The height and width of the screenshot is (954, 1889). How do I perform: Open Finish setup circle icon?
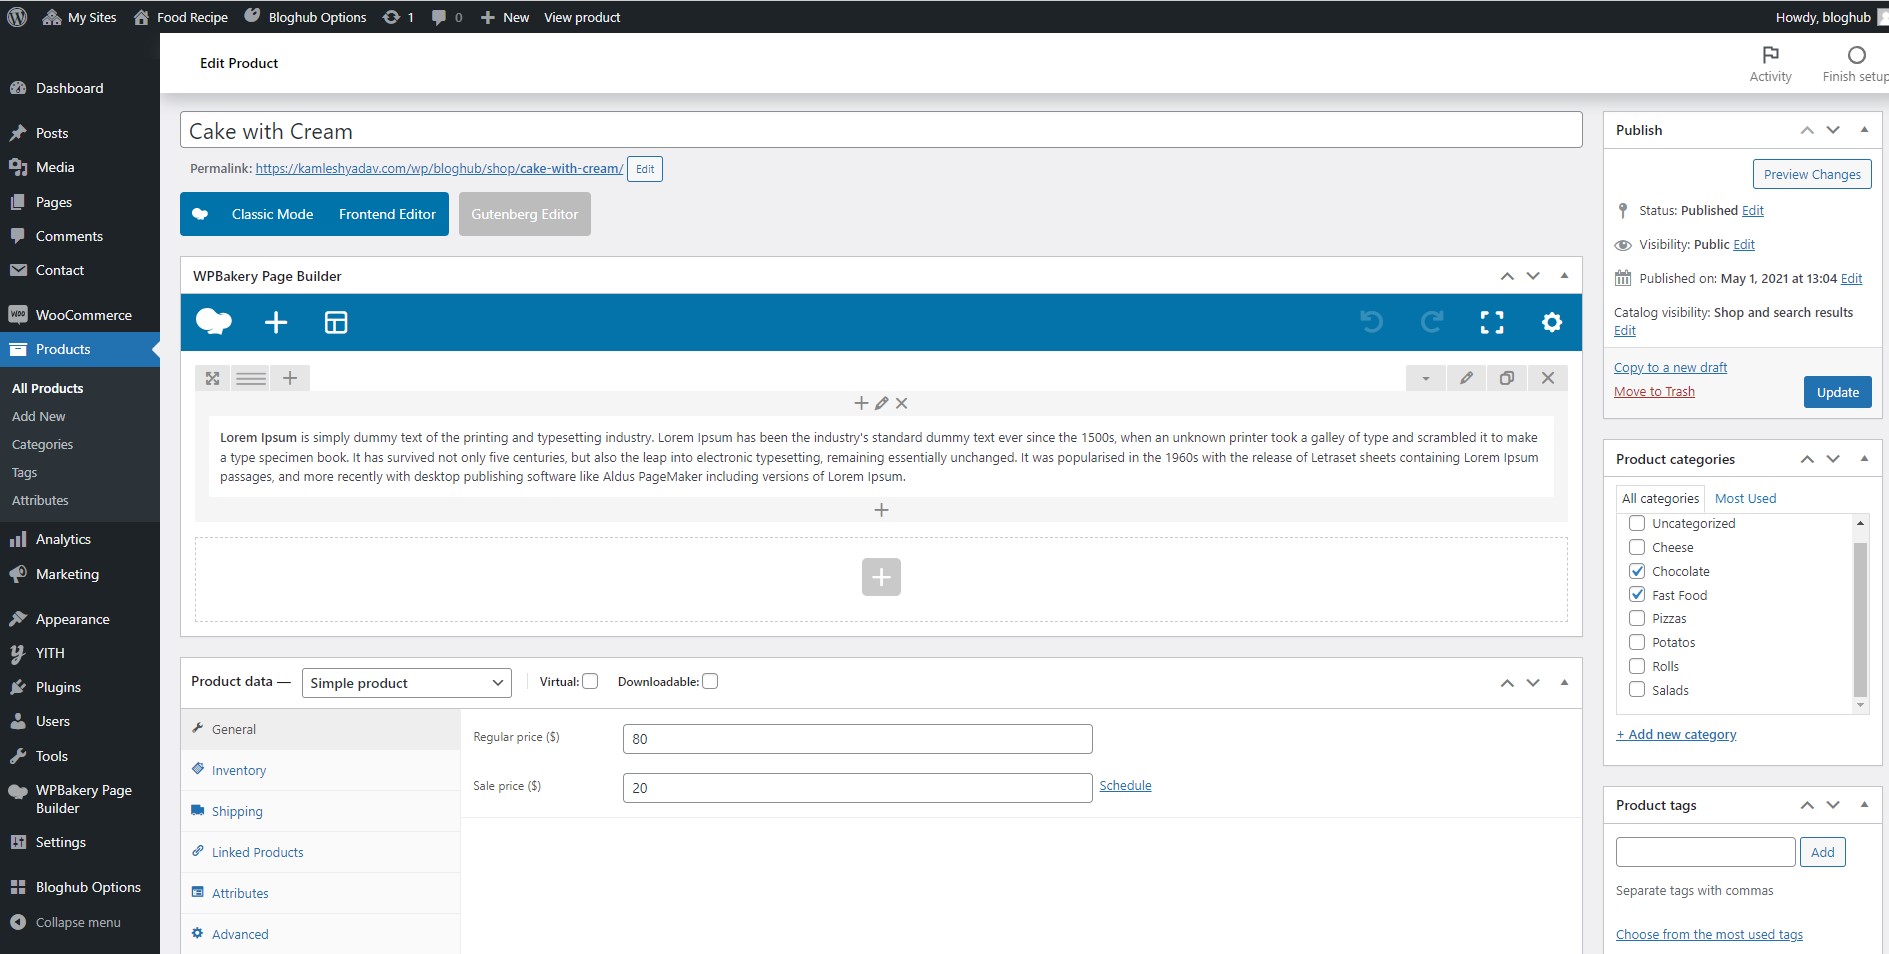[x=1856, y=64]
